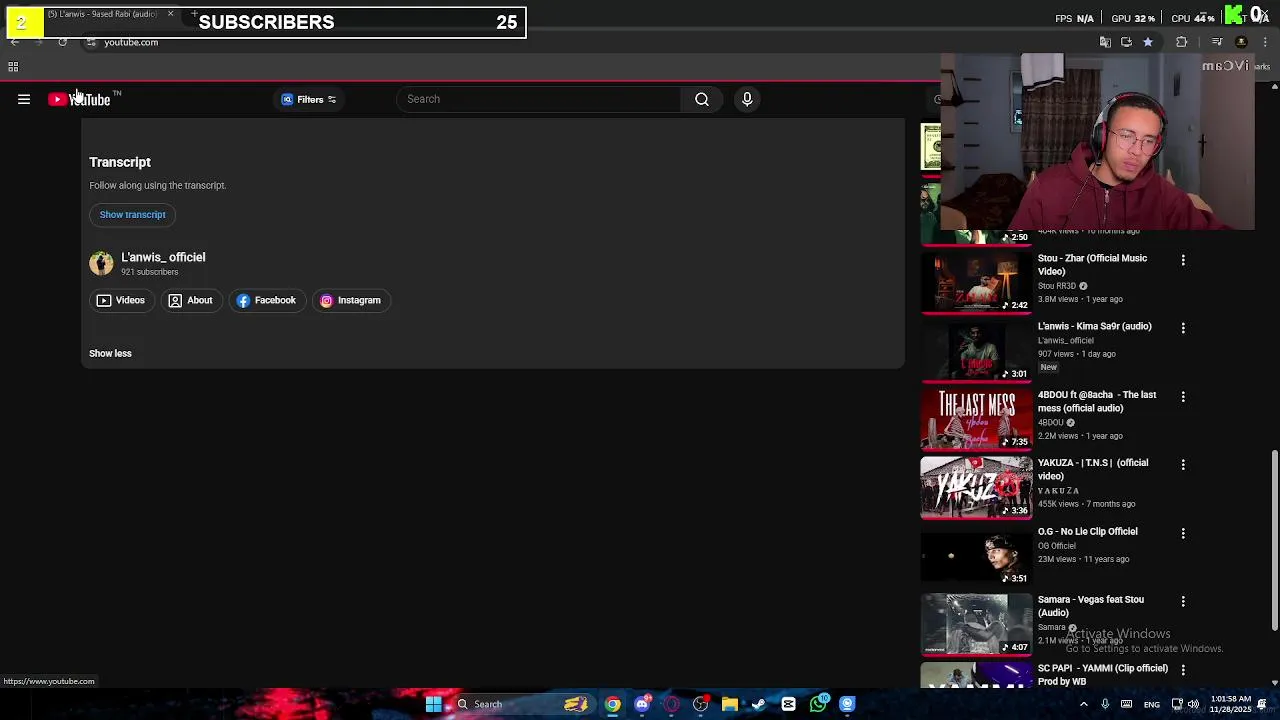Go back with browser back arrow
This screenshot has width=1280, height=720.
[14, 42]
